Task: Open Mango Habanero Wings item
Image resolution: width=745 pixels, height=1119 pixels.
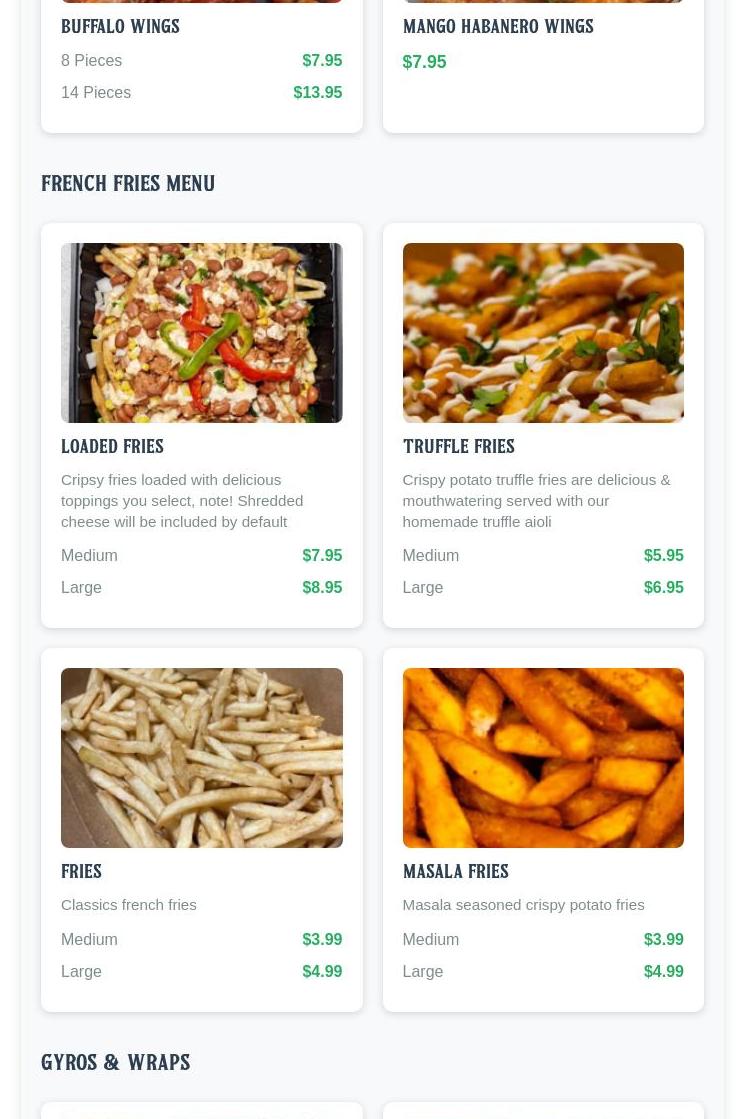Action: click(x=498, y=26)
